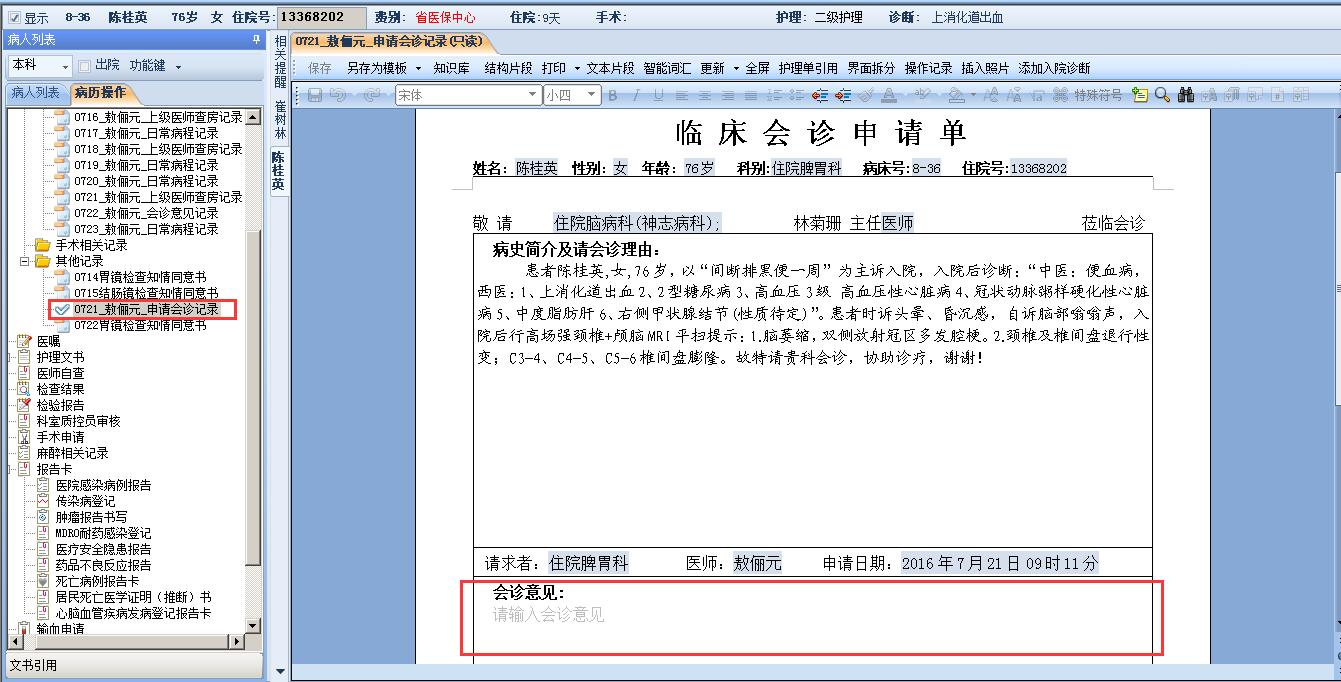
Task: Click the 手术相关记录 folder icon
Action: [x=43, y=245]
